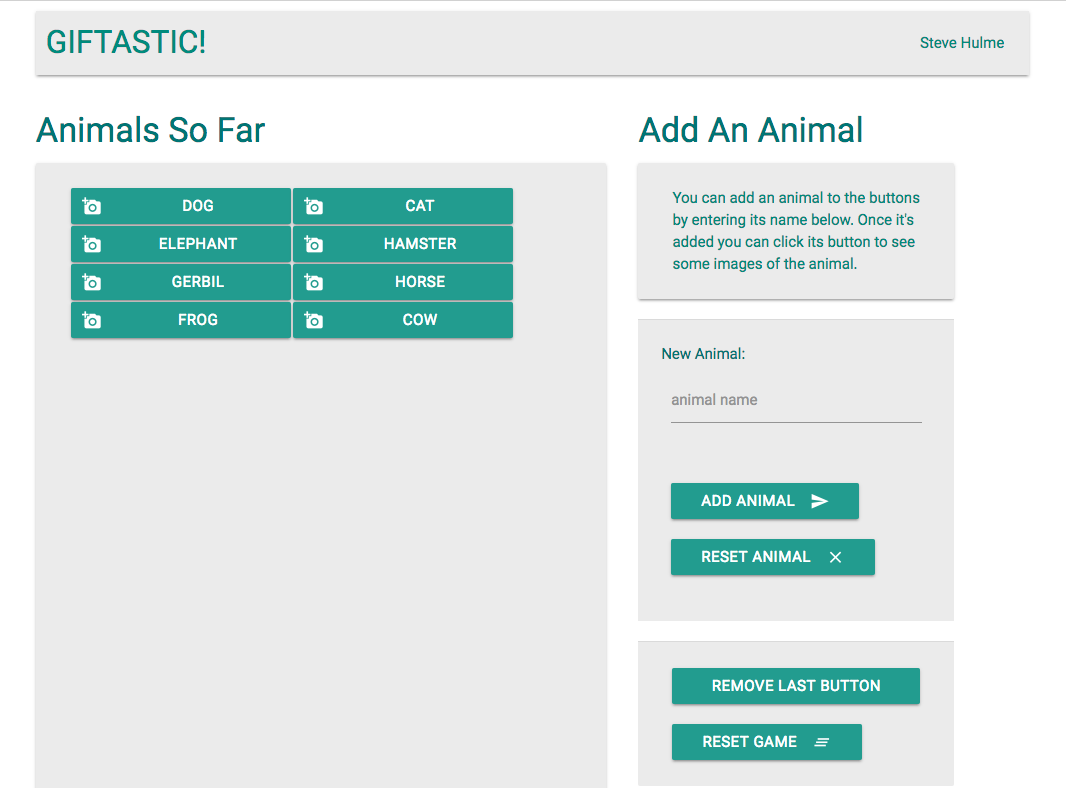Screen dimensions: 1066x788
Task: Click the camera icon on the Elephant button
Action: [x=92, y=244]
